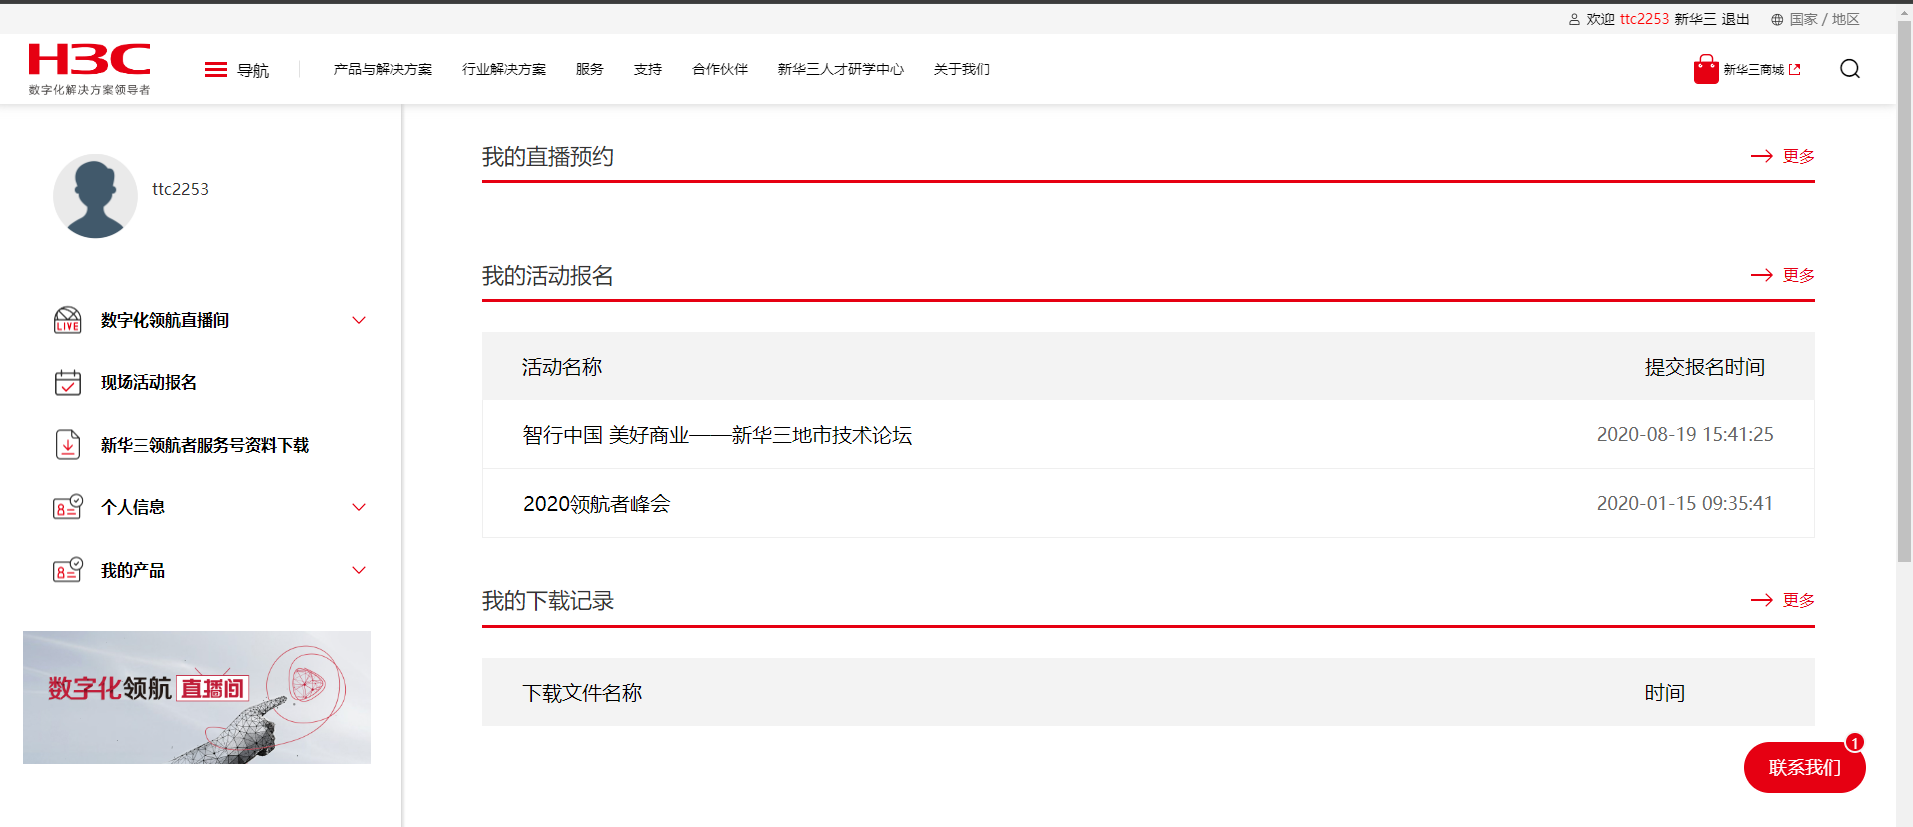Click the 我的直播预约 section heading
1913x827 pixels.
click(548, 157)
